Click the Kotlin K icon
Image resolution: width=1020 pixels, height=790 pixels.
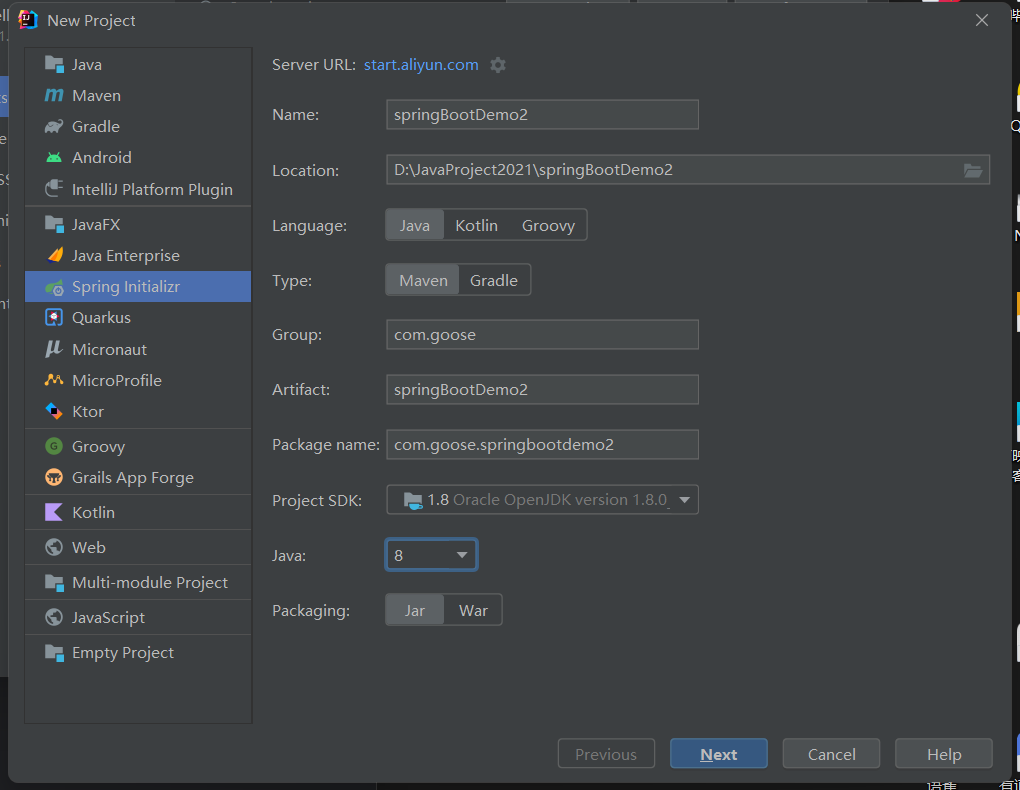click(x=54, y=512)
